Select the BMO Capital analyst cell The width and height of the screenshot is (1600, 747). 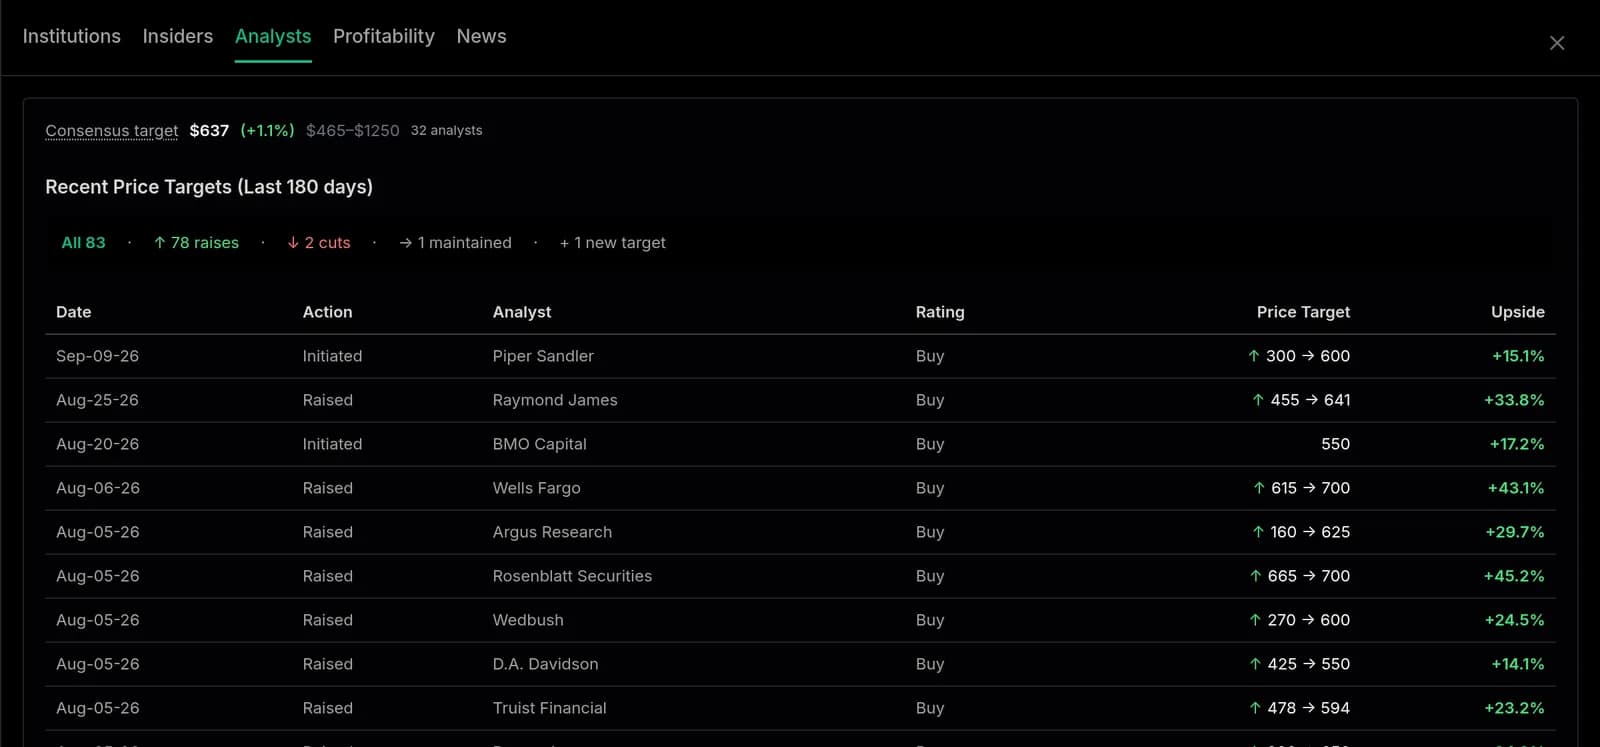pyautogui.click(x=540, y=444)
